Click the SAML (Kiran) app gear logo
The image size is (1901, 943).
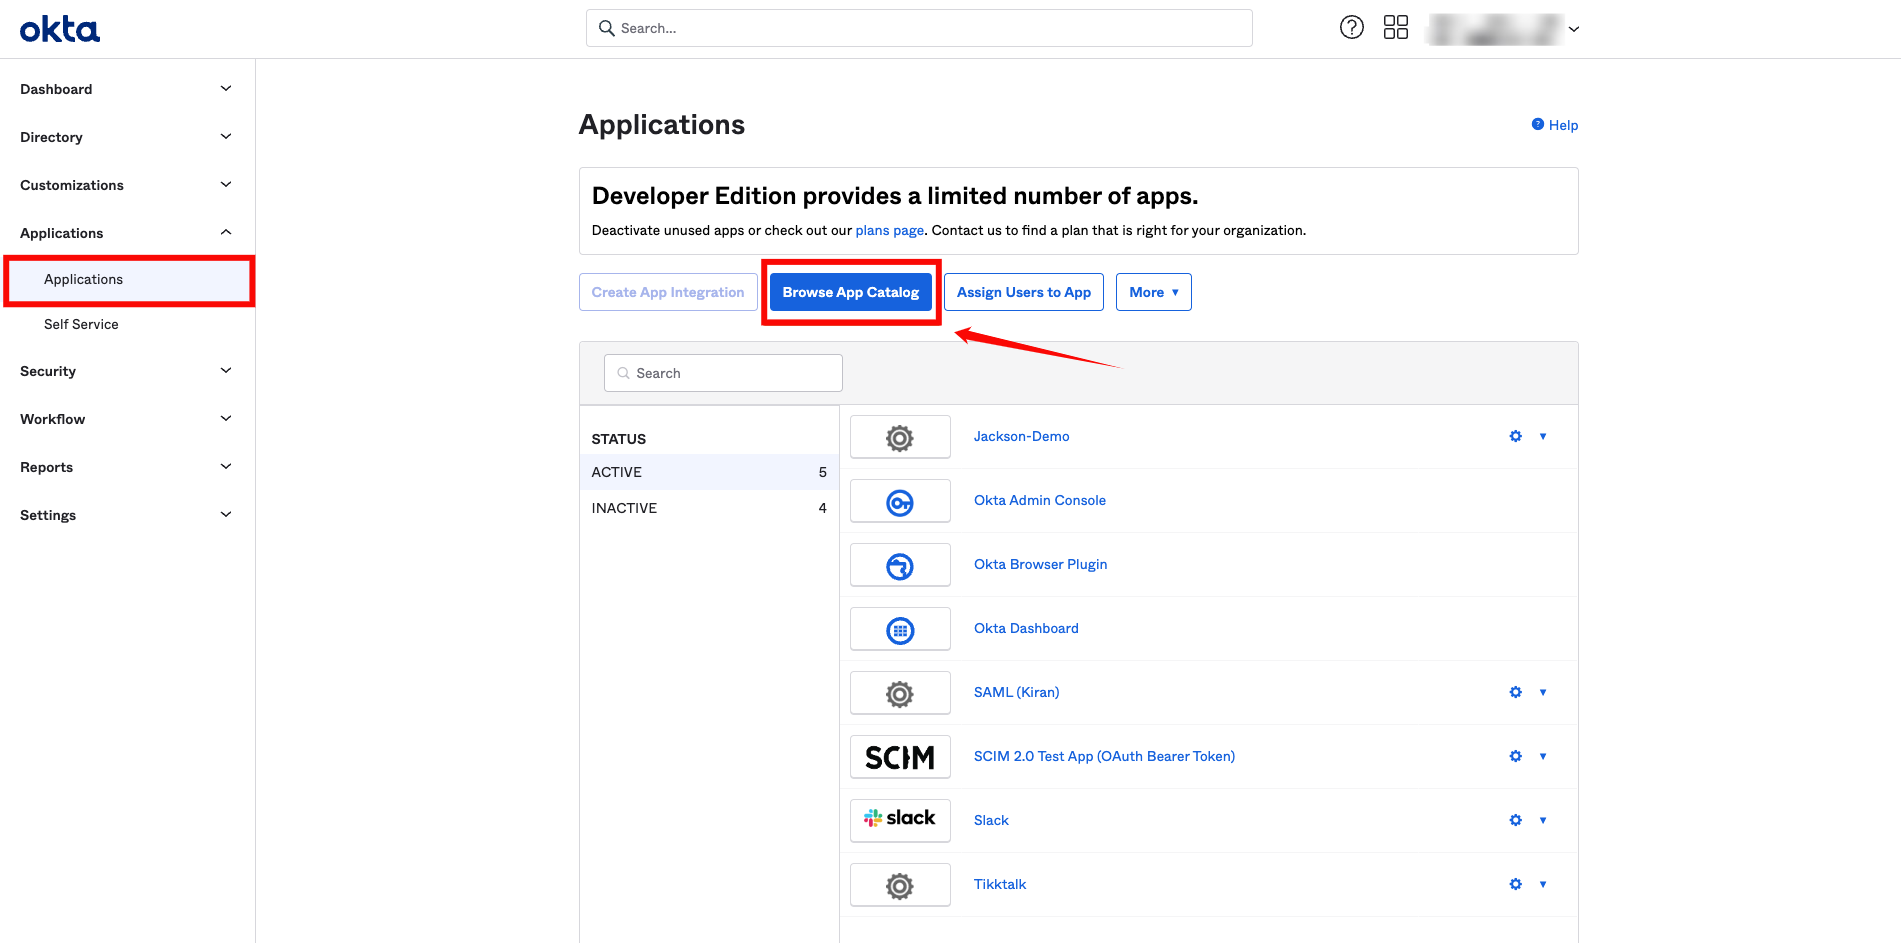(900, 693)
